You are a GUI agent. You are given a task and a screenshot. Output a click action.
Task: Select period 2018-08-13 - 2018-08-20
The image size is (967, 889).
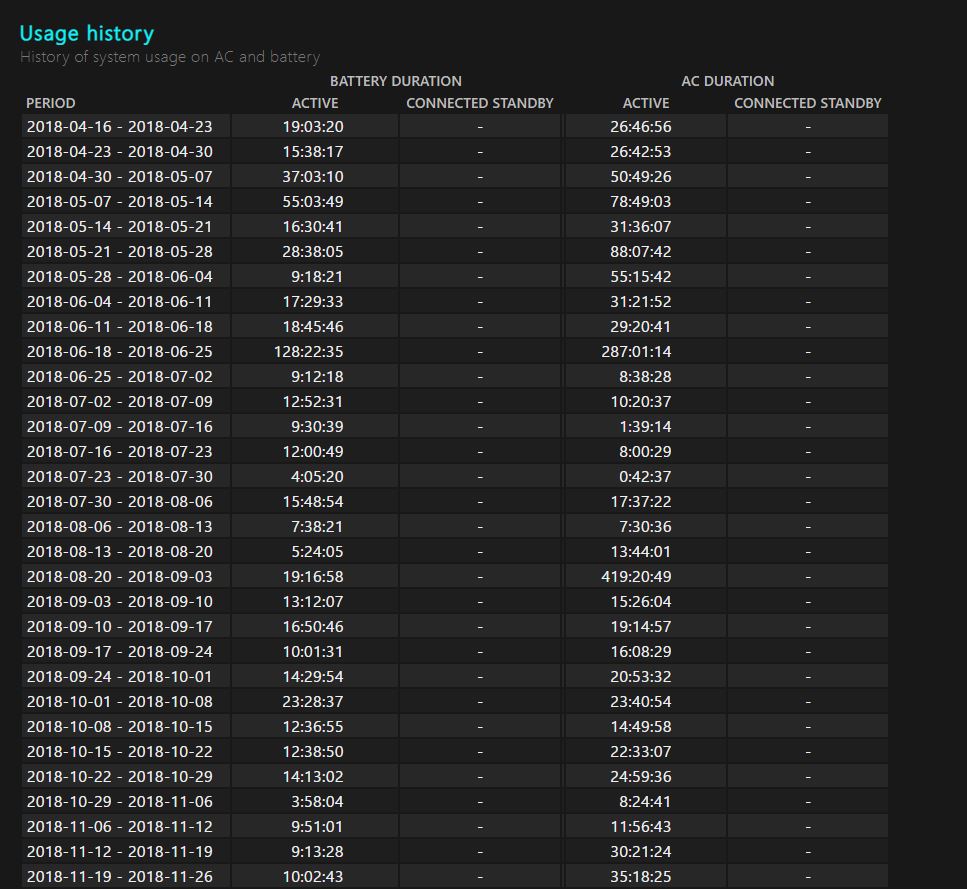click(120, 551)
